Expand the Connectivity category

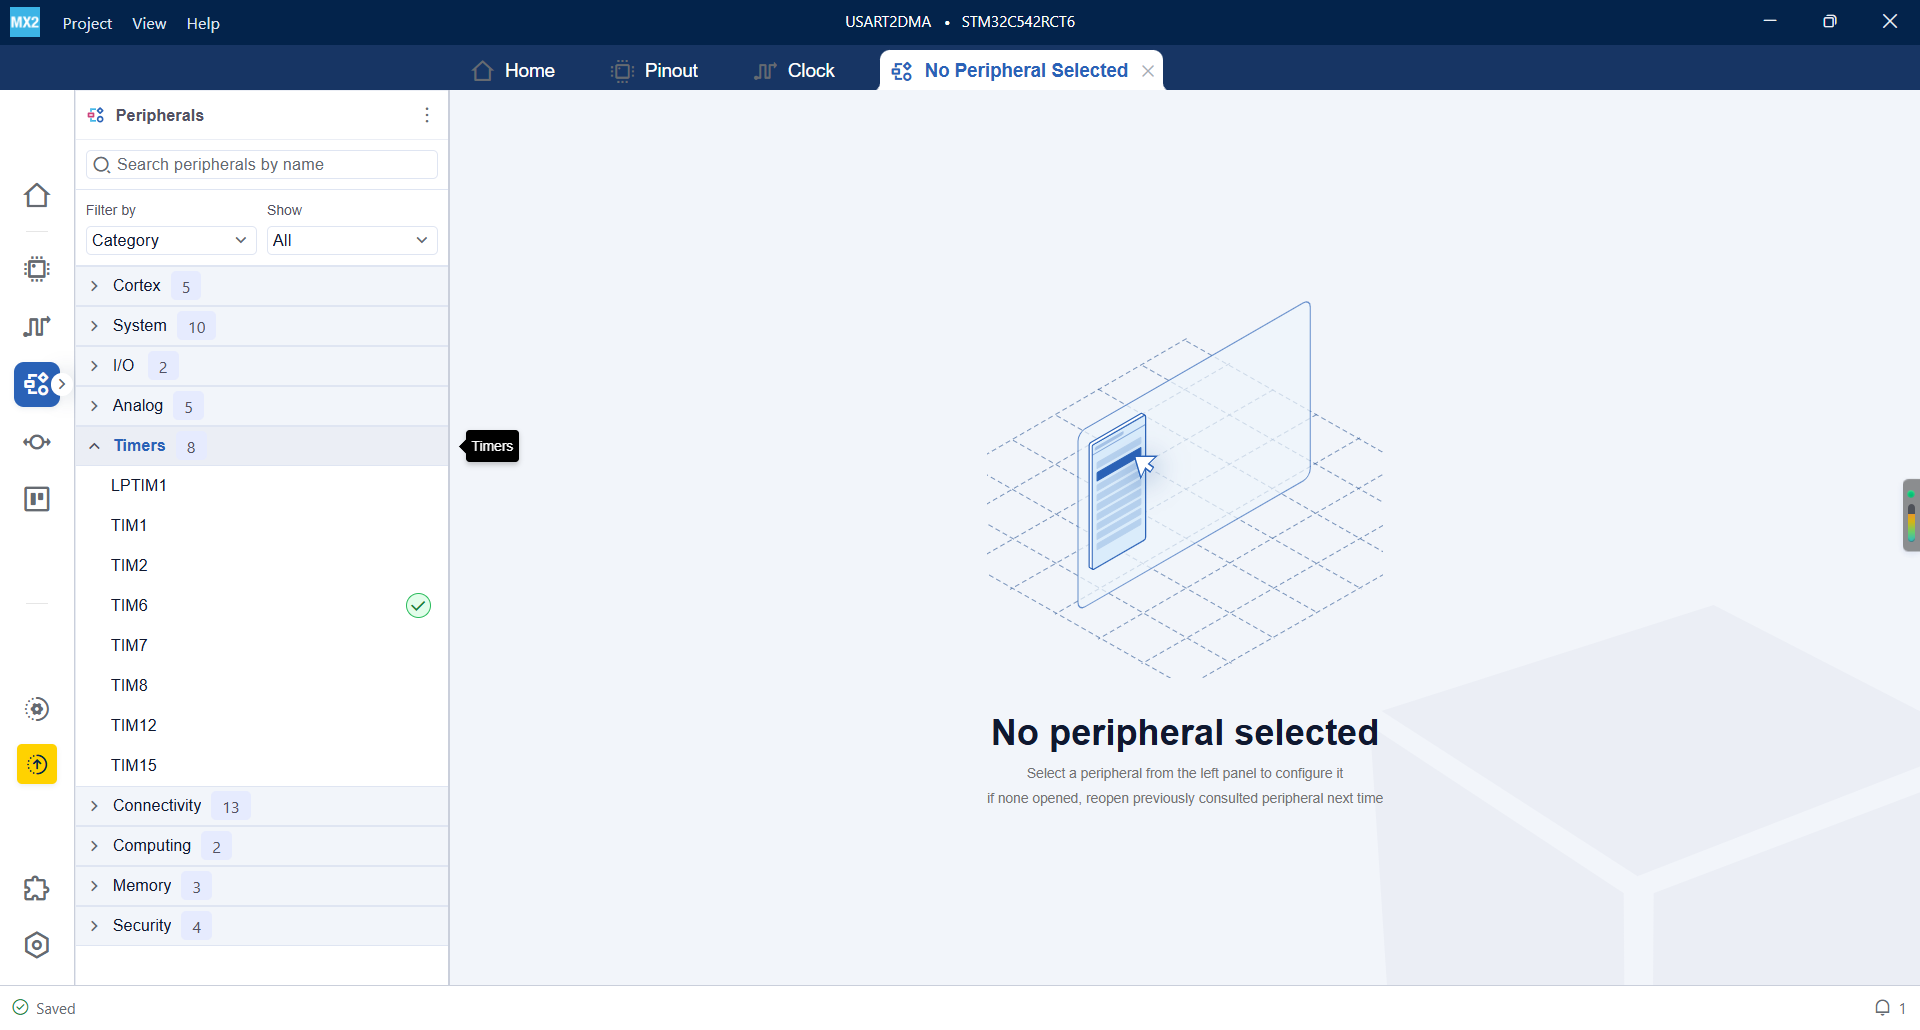click(x=261, y=806)
